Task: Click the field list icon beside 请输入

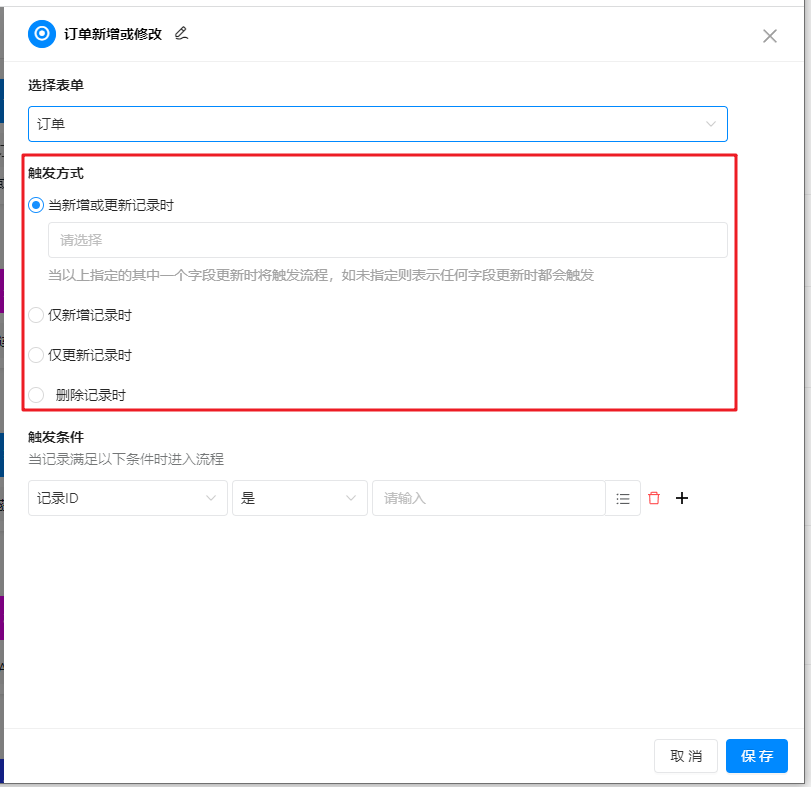Action: [623, 498]
